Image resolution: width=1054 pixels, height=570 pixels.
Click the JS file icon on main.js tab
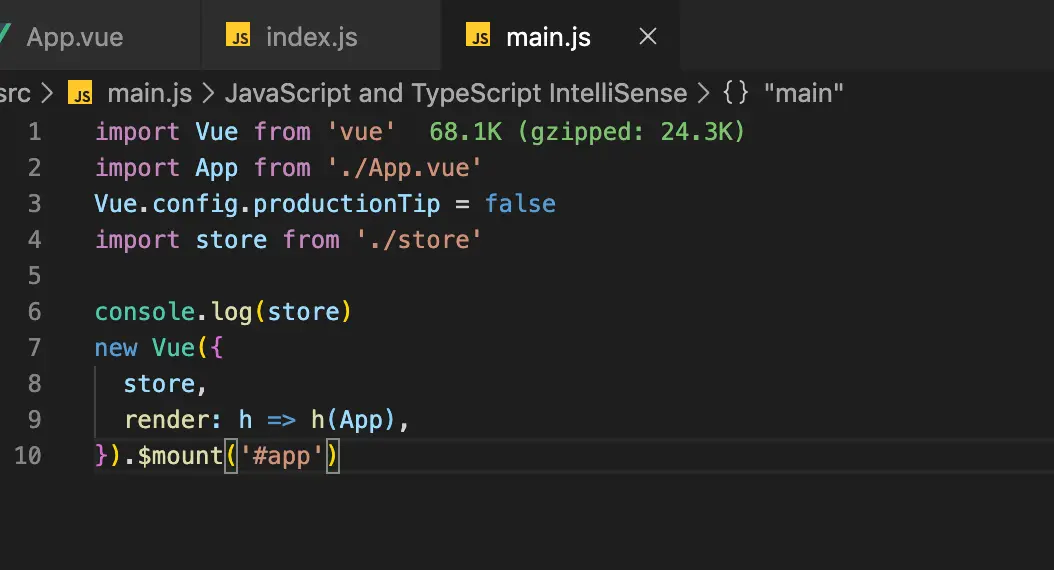pos(479,37)
